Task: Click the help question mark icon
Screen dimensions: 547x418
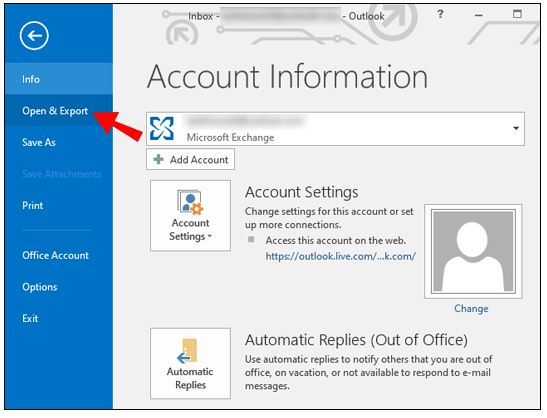Action: tap(440, 14)
